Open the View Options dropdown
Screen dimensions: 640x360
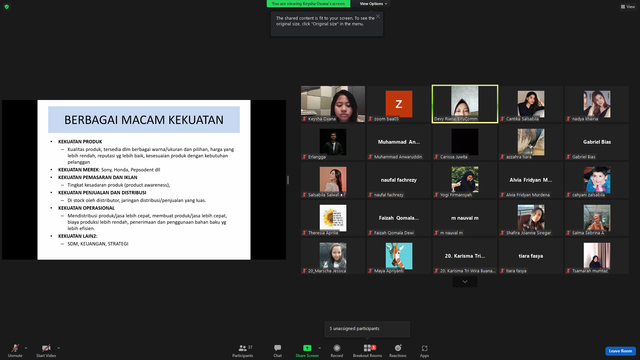(x=373, y=4)
